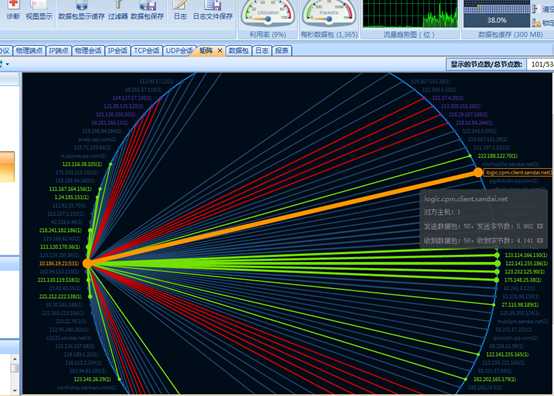Click node label 222.188.122.70
554x396 pixels.
click(x=498, y=156)
